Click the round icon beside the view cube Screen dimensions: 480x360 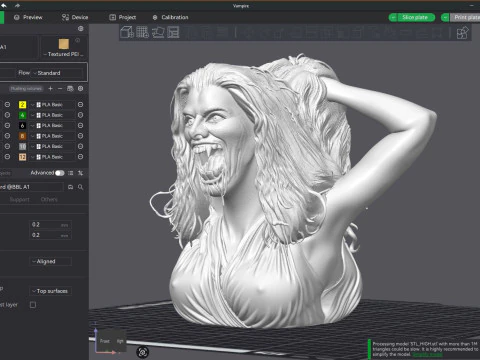click(143, 352)
